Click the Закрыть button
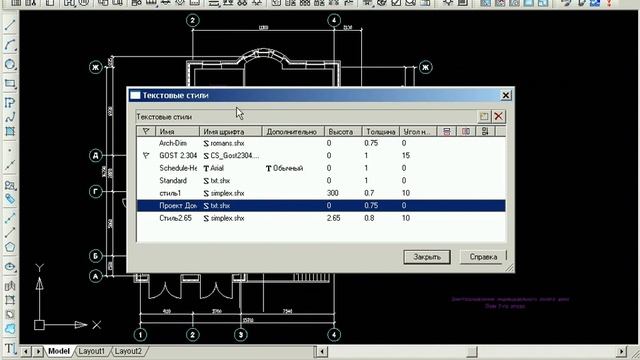The image size is (640, 360). [427, 257]
